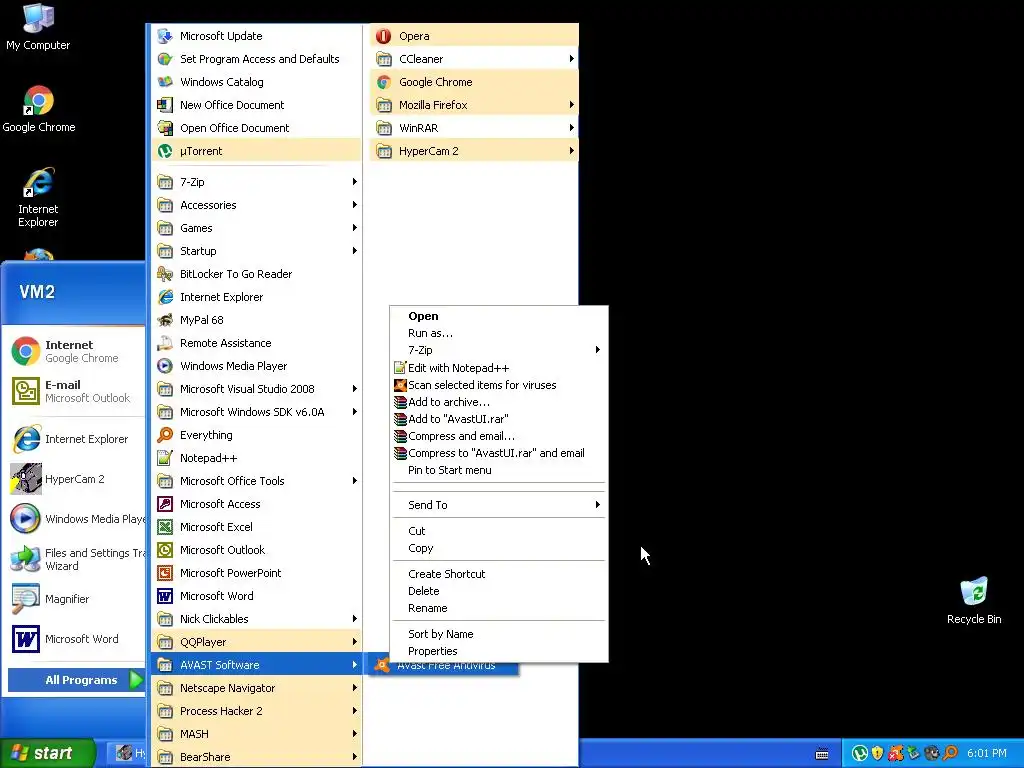Screen dimensions: 1024x768
Task: Open Internet Google Chrome pinned entry
Action: (x=74, y=351)
